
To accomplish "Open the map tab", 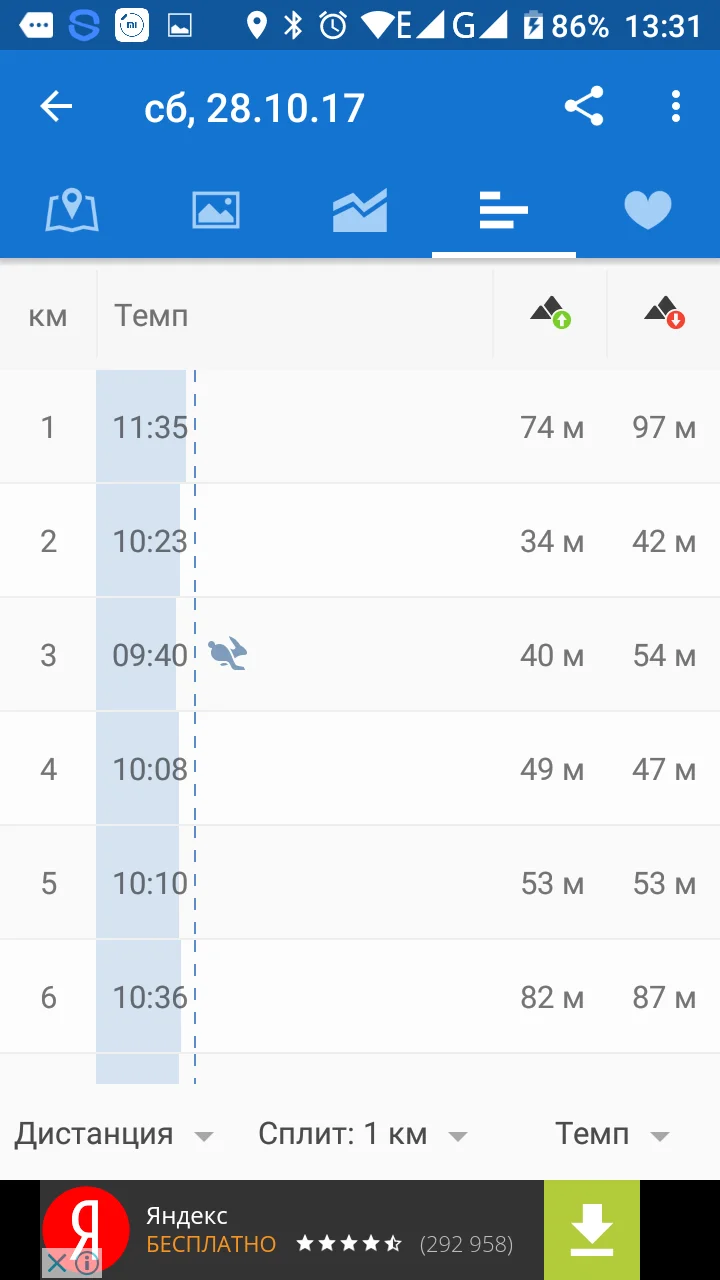I will (72, 211).
